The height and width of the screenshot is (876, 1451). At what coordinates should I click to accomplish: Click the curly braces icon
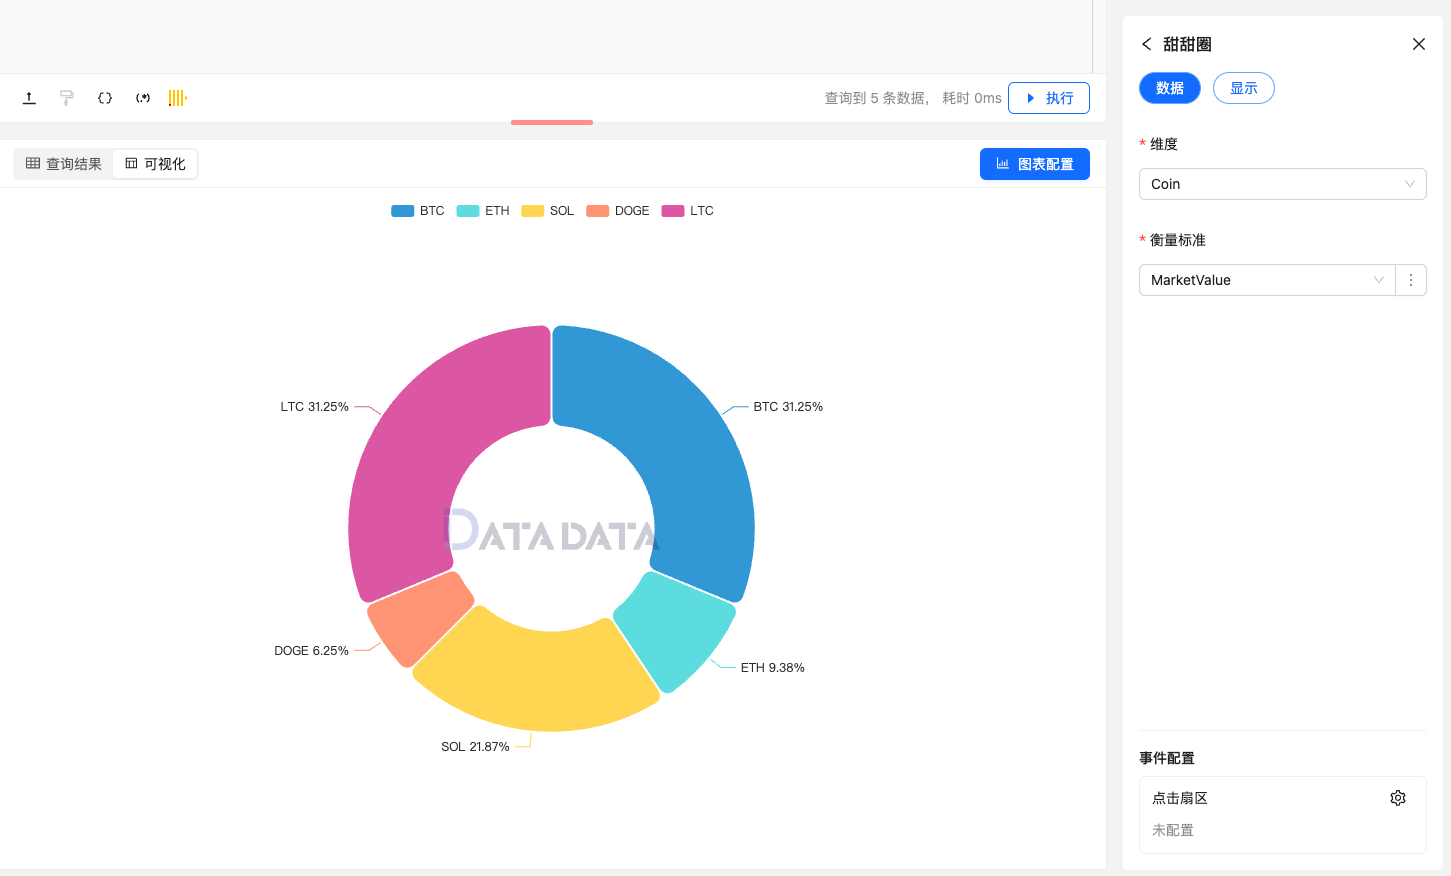click(105, 98)
